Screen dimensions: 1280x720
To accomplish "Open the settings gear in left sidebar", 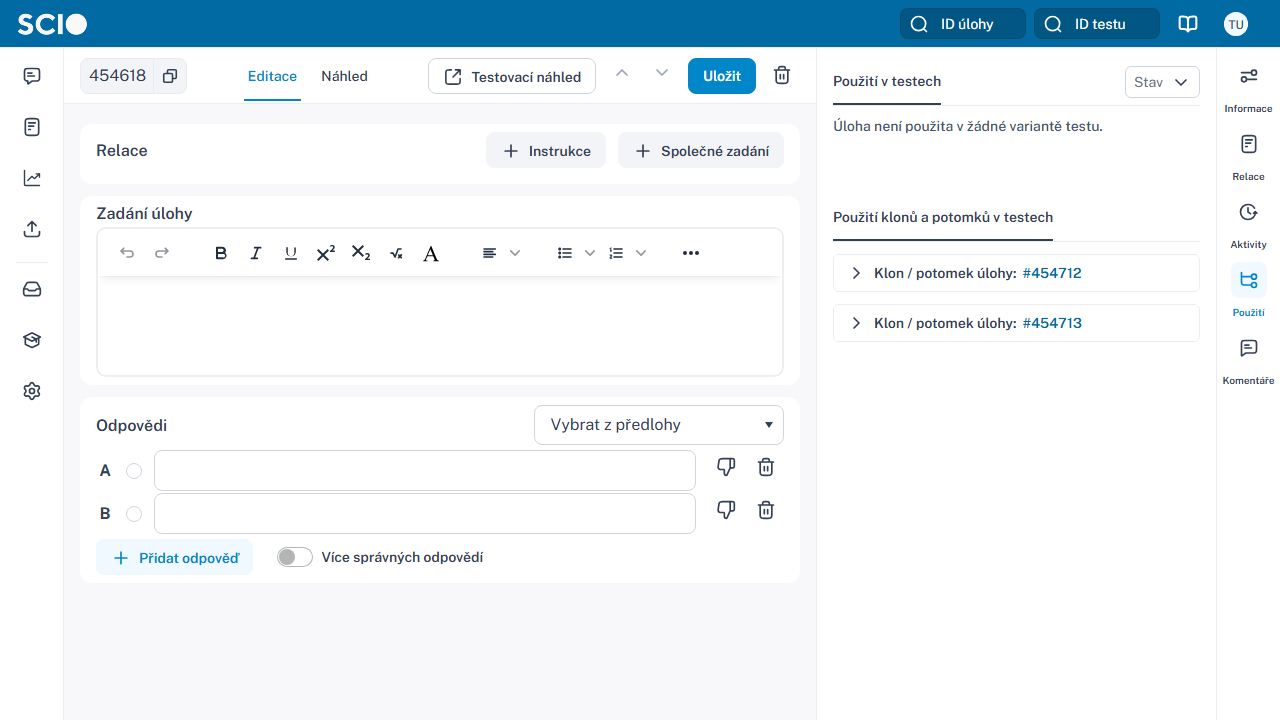I will pos(32,391).
